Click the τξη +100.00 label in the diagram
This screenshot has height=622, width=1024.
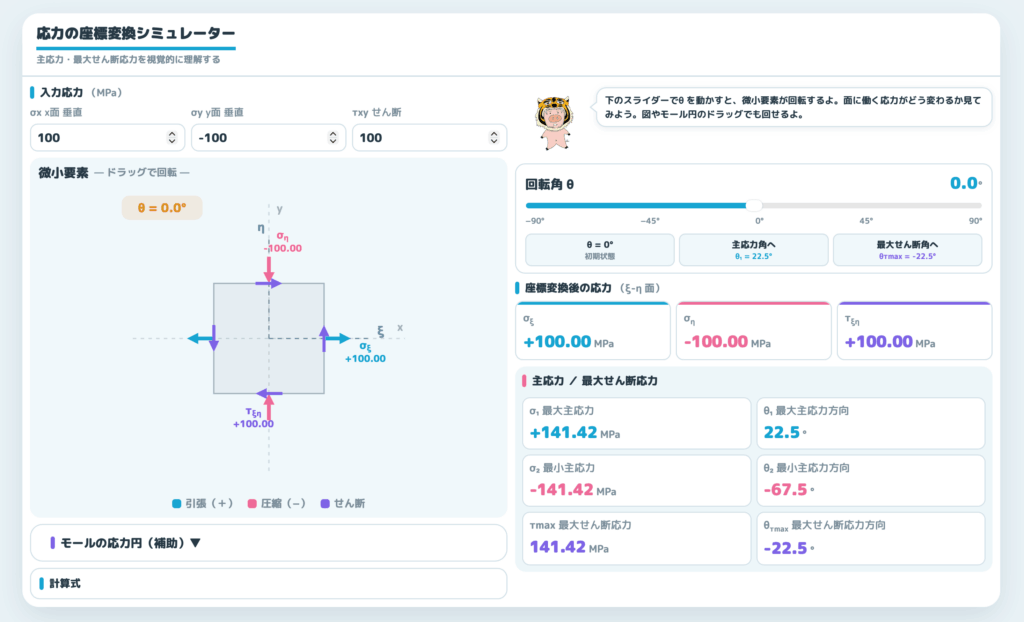click(253, 417)
